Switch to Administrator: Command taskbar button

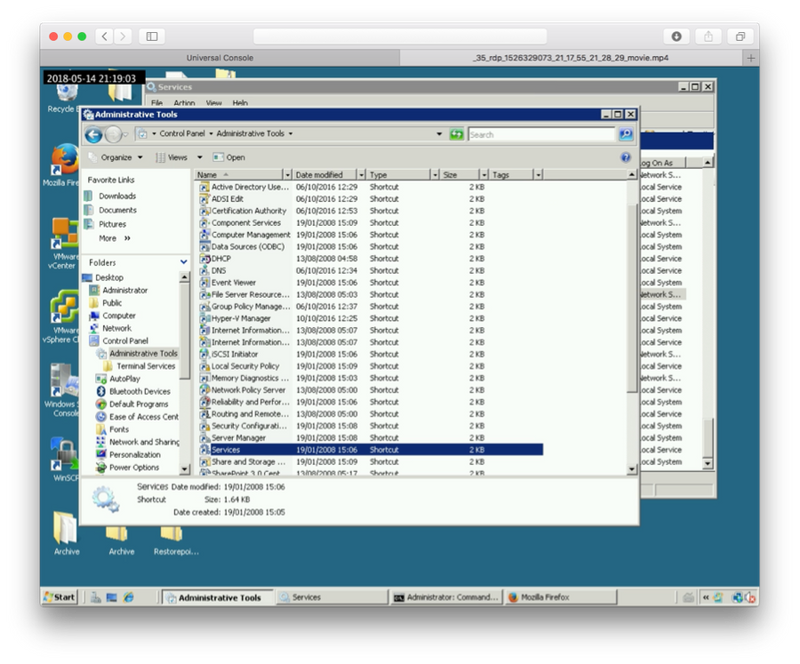446,597
